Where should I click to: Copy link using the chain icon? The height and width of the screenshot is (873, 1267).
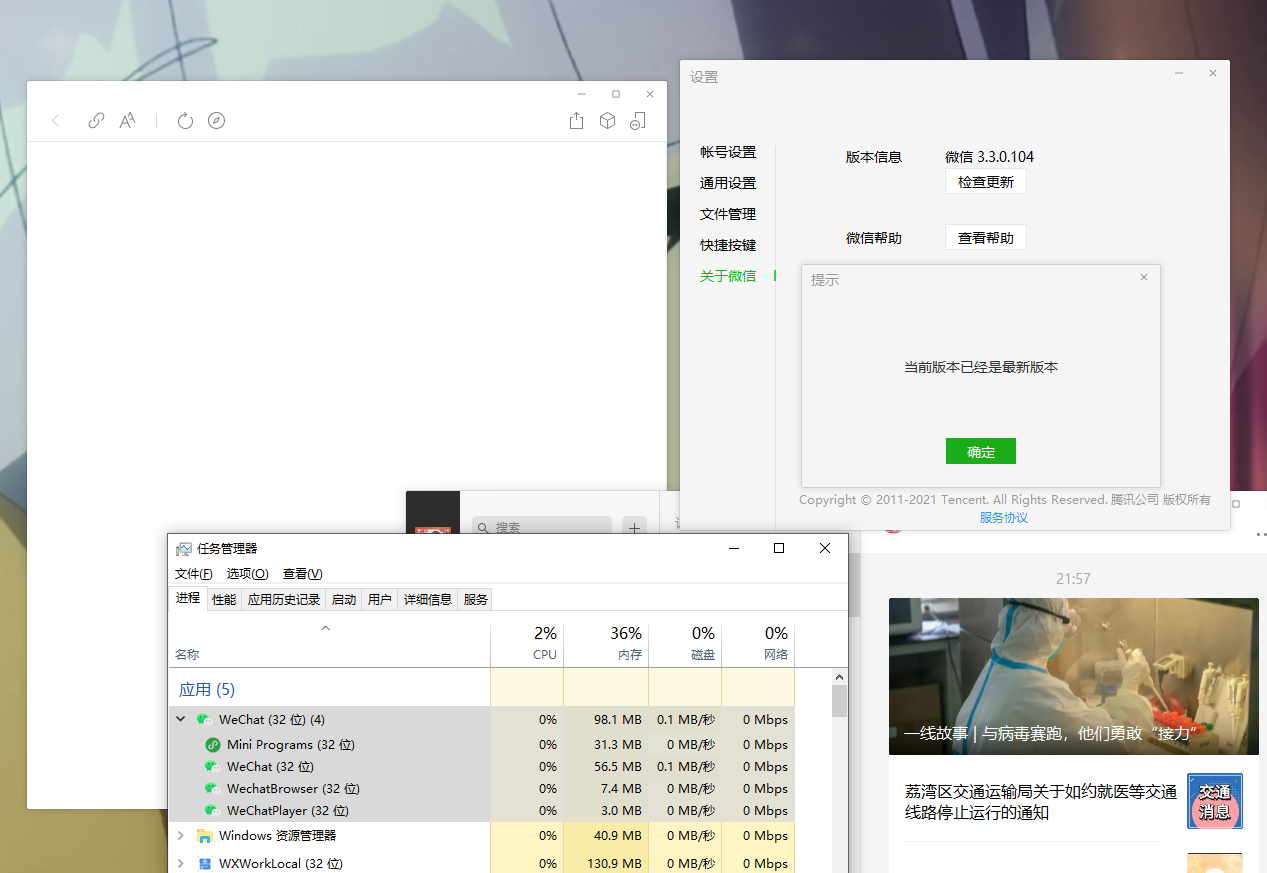tap(96, 121)
